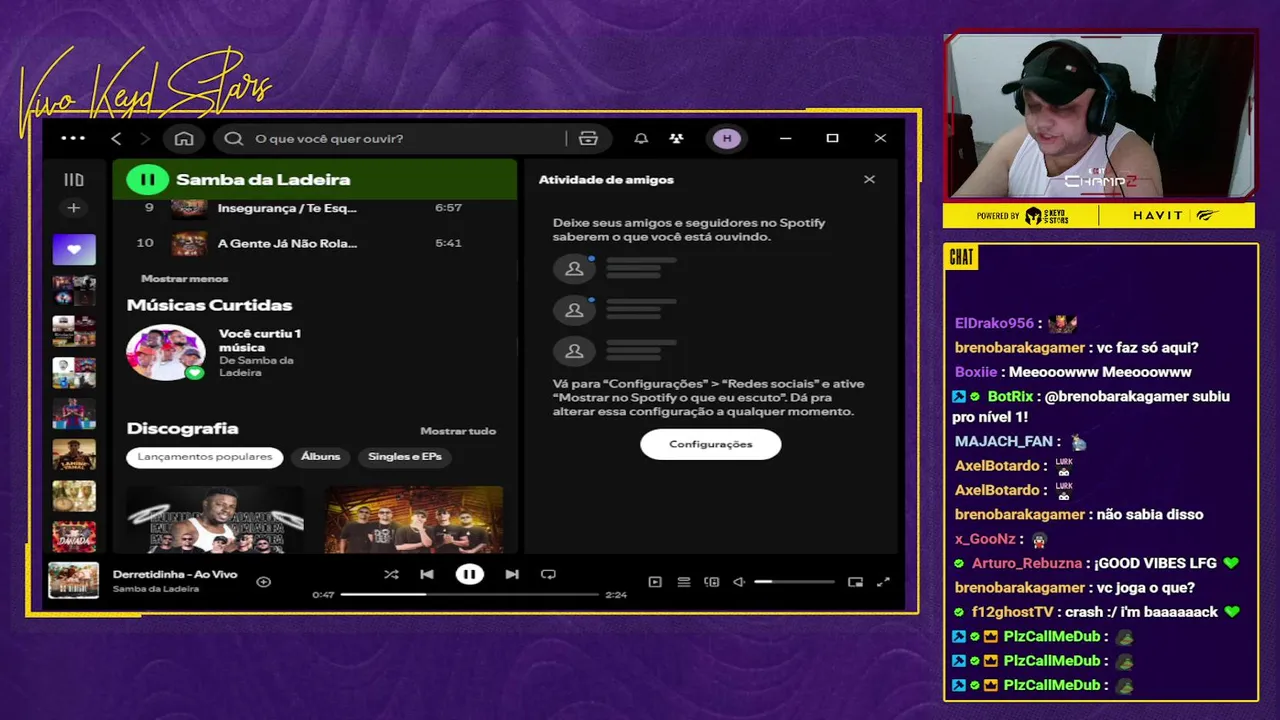Play track 10 A Gente Já Não Rola...
The image size is (1280, 720).
(314, 243)
